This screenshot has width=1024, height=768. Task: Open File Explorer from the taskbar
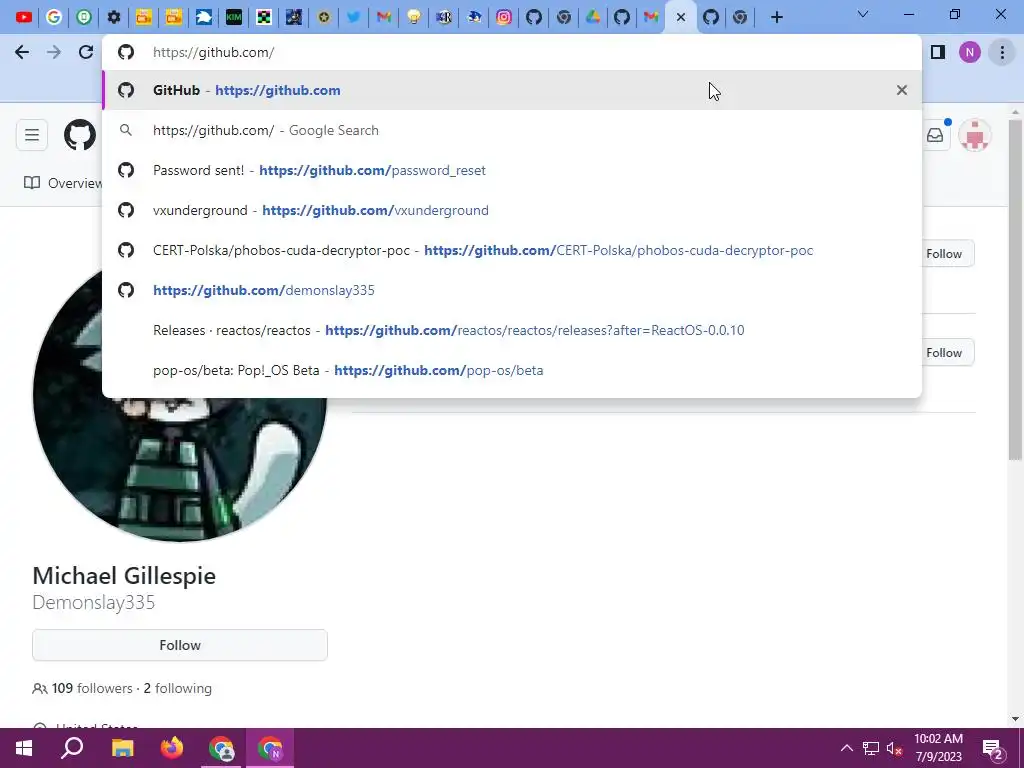(x=122, y=748)
